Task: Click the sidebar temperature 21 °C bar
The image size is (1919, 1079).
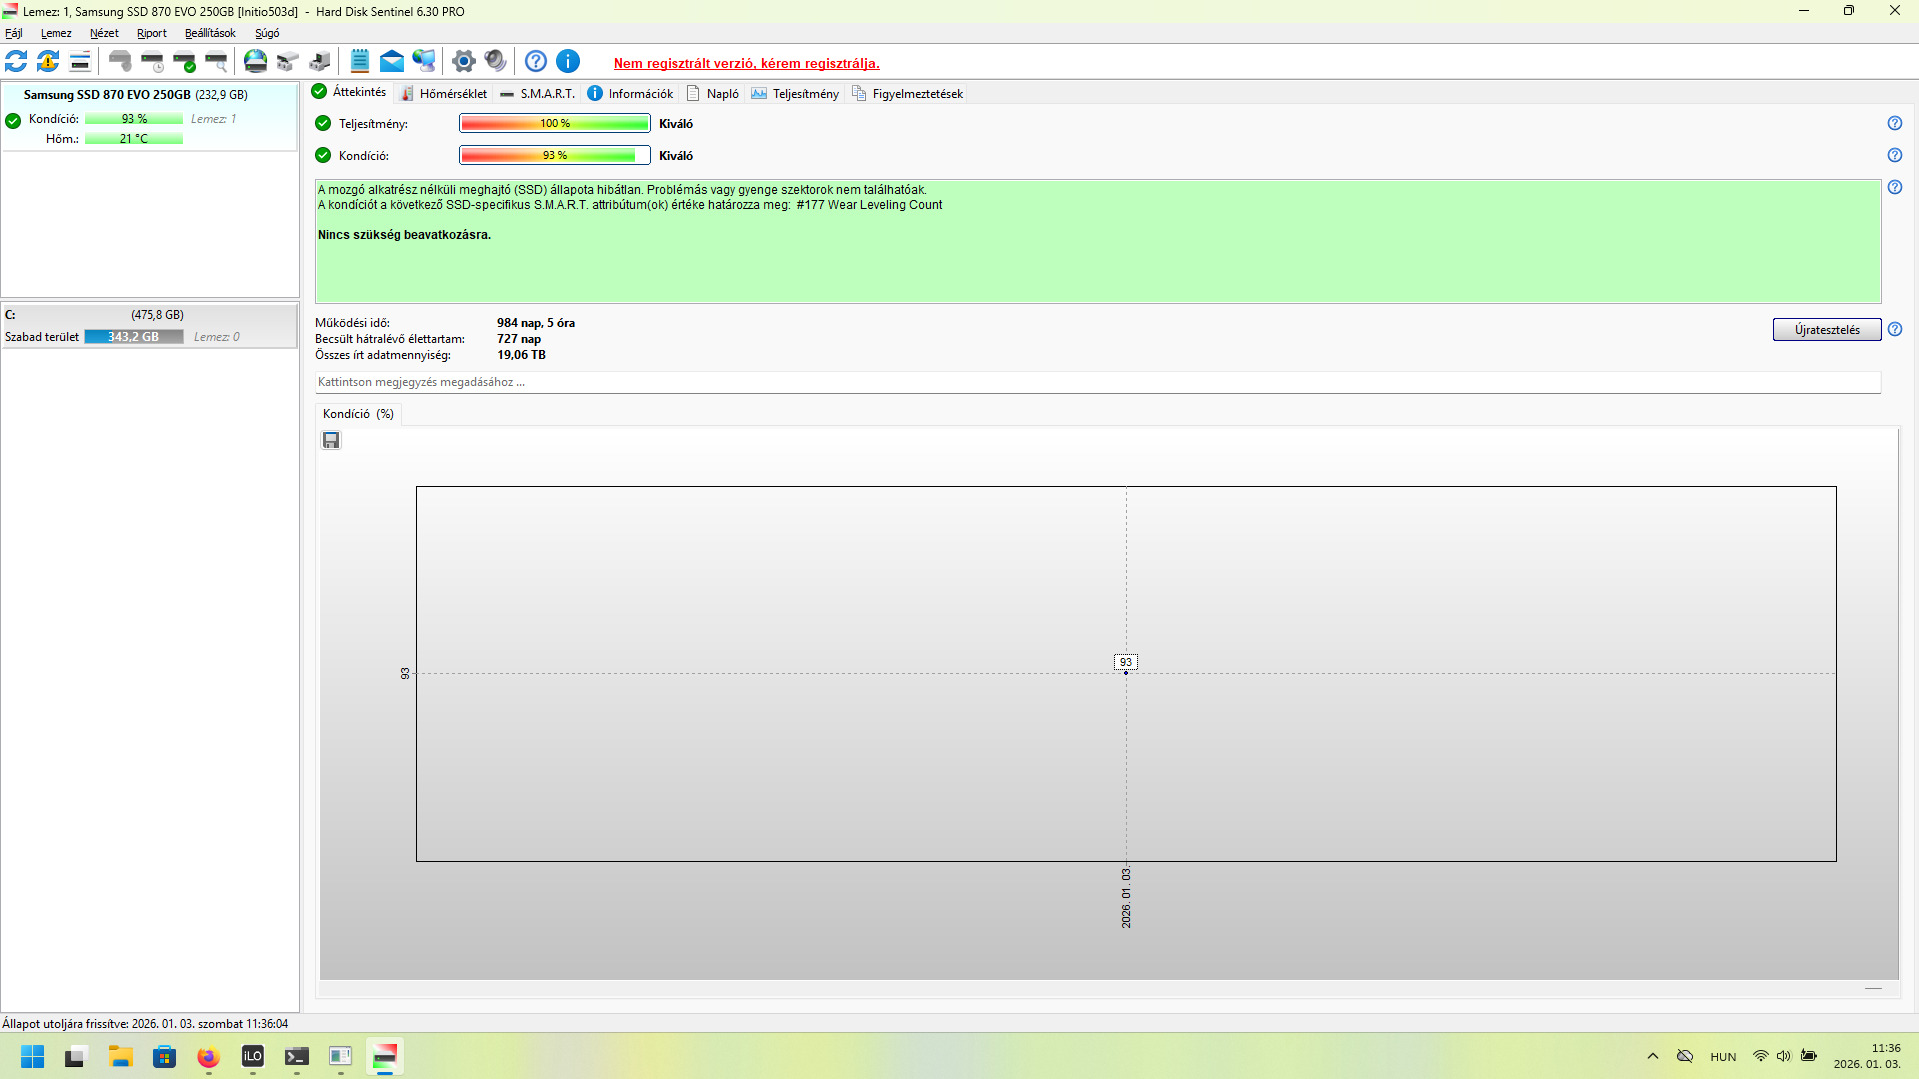Action: tap(134, 139)
